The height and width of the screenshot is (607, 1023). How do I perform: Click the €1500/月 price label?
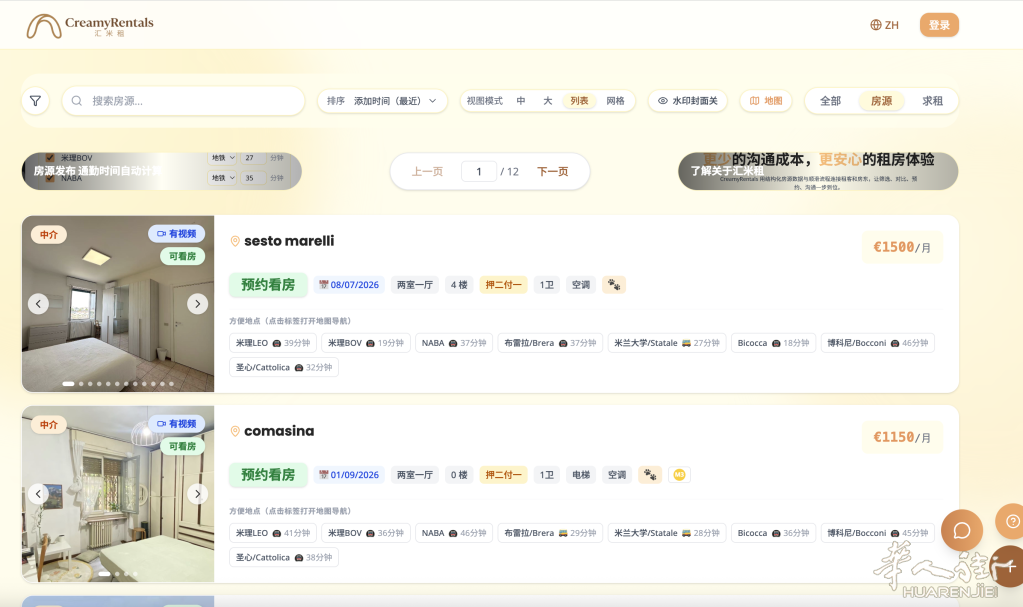point(902,247)
